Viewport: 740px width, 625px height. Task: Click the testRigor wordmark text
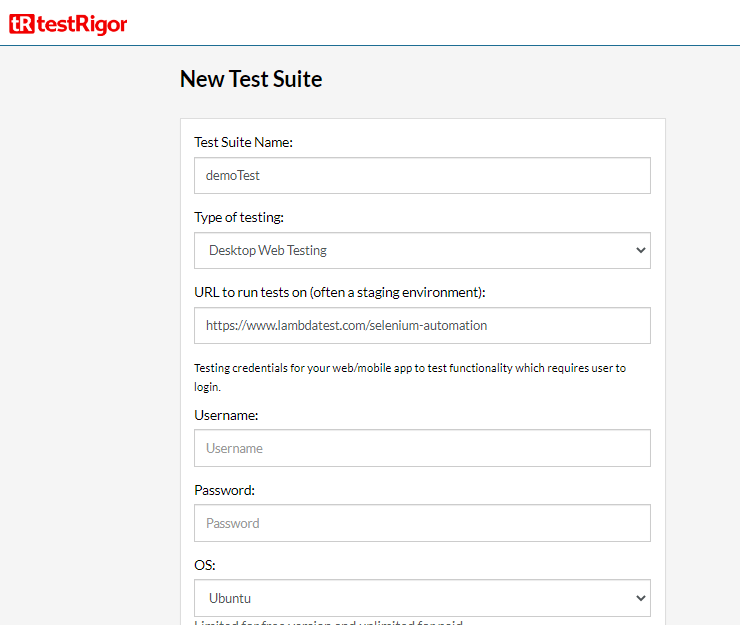(x=81, y=23)
